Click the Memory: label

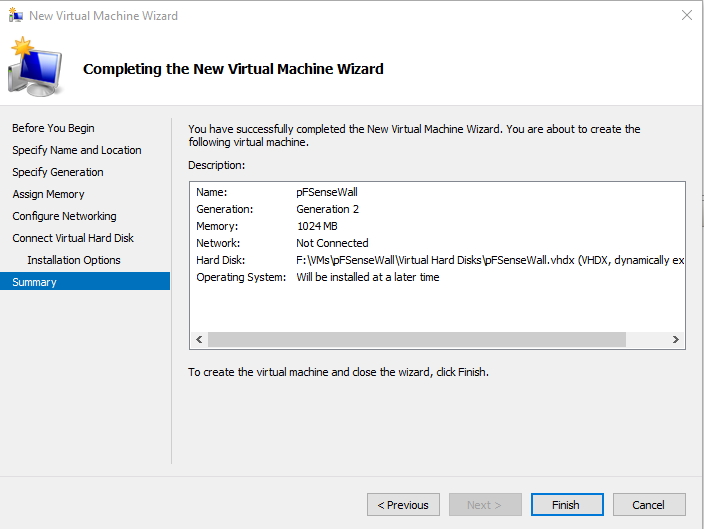coord(217,226)
